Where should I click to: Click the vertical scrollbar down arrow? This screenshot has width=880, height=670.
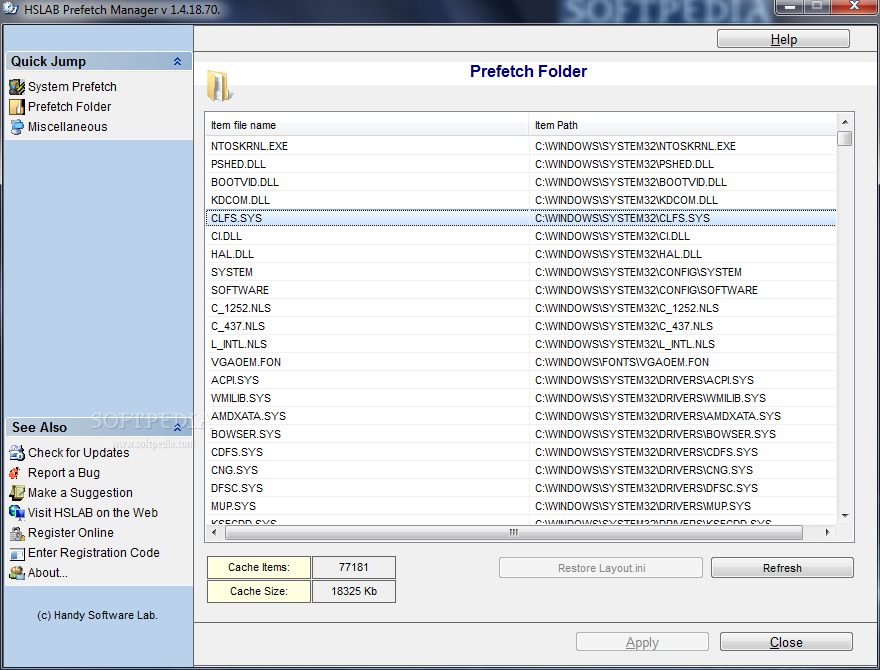click(845, 515)
